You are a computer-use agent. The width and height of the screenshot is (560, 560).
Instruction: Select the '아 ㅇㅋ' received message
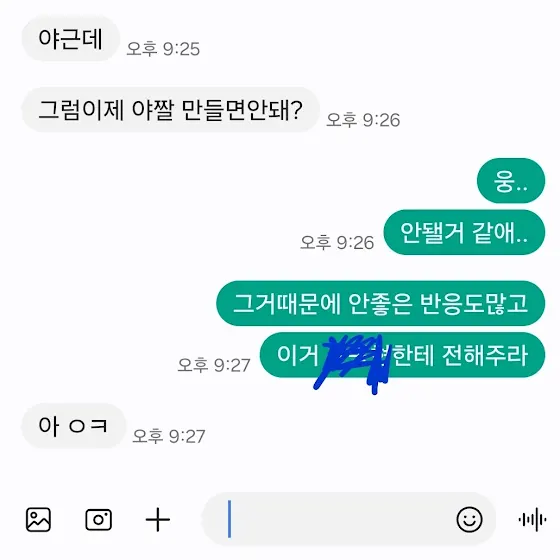coord(73,426)
